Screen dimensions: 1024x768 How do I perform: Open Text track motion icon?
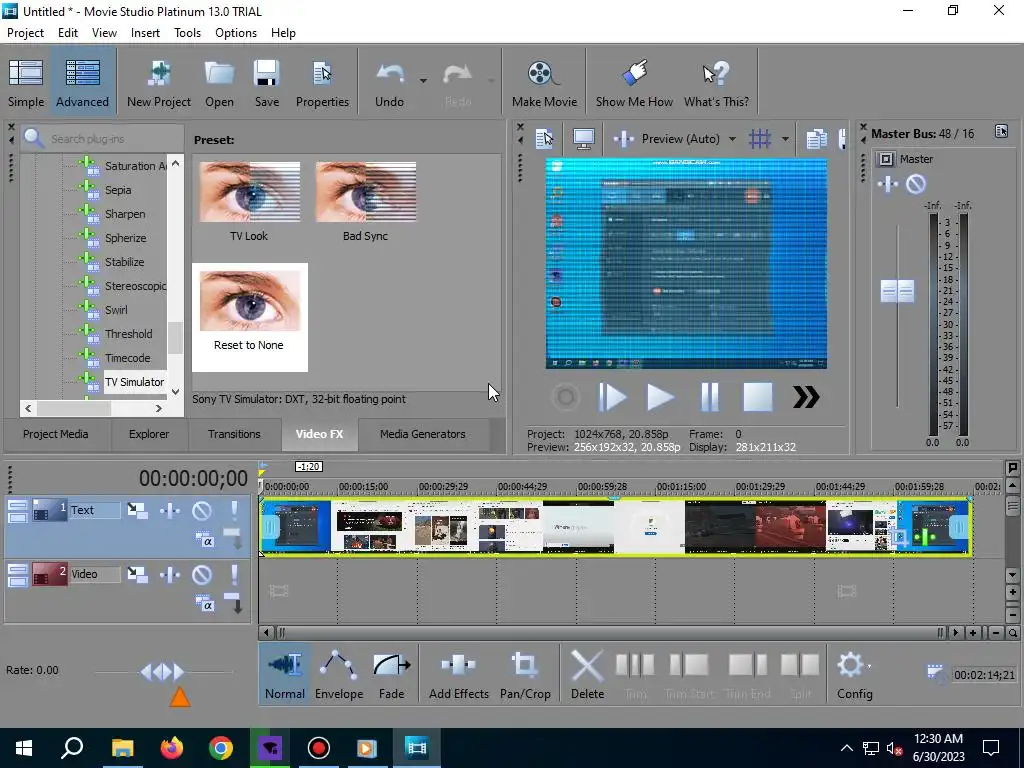click(137, 511)
